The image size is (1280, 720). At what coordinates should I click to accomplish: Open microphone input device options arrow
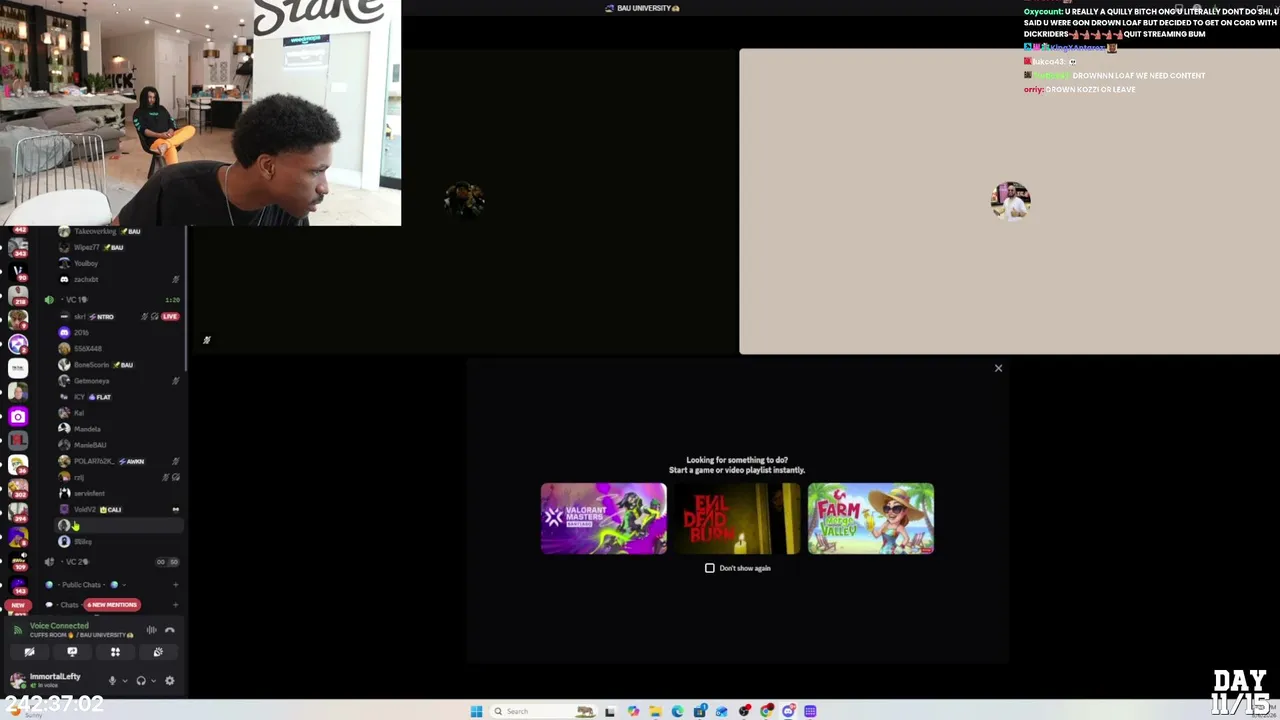[x=124, y=681]
